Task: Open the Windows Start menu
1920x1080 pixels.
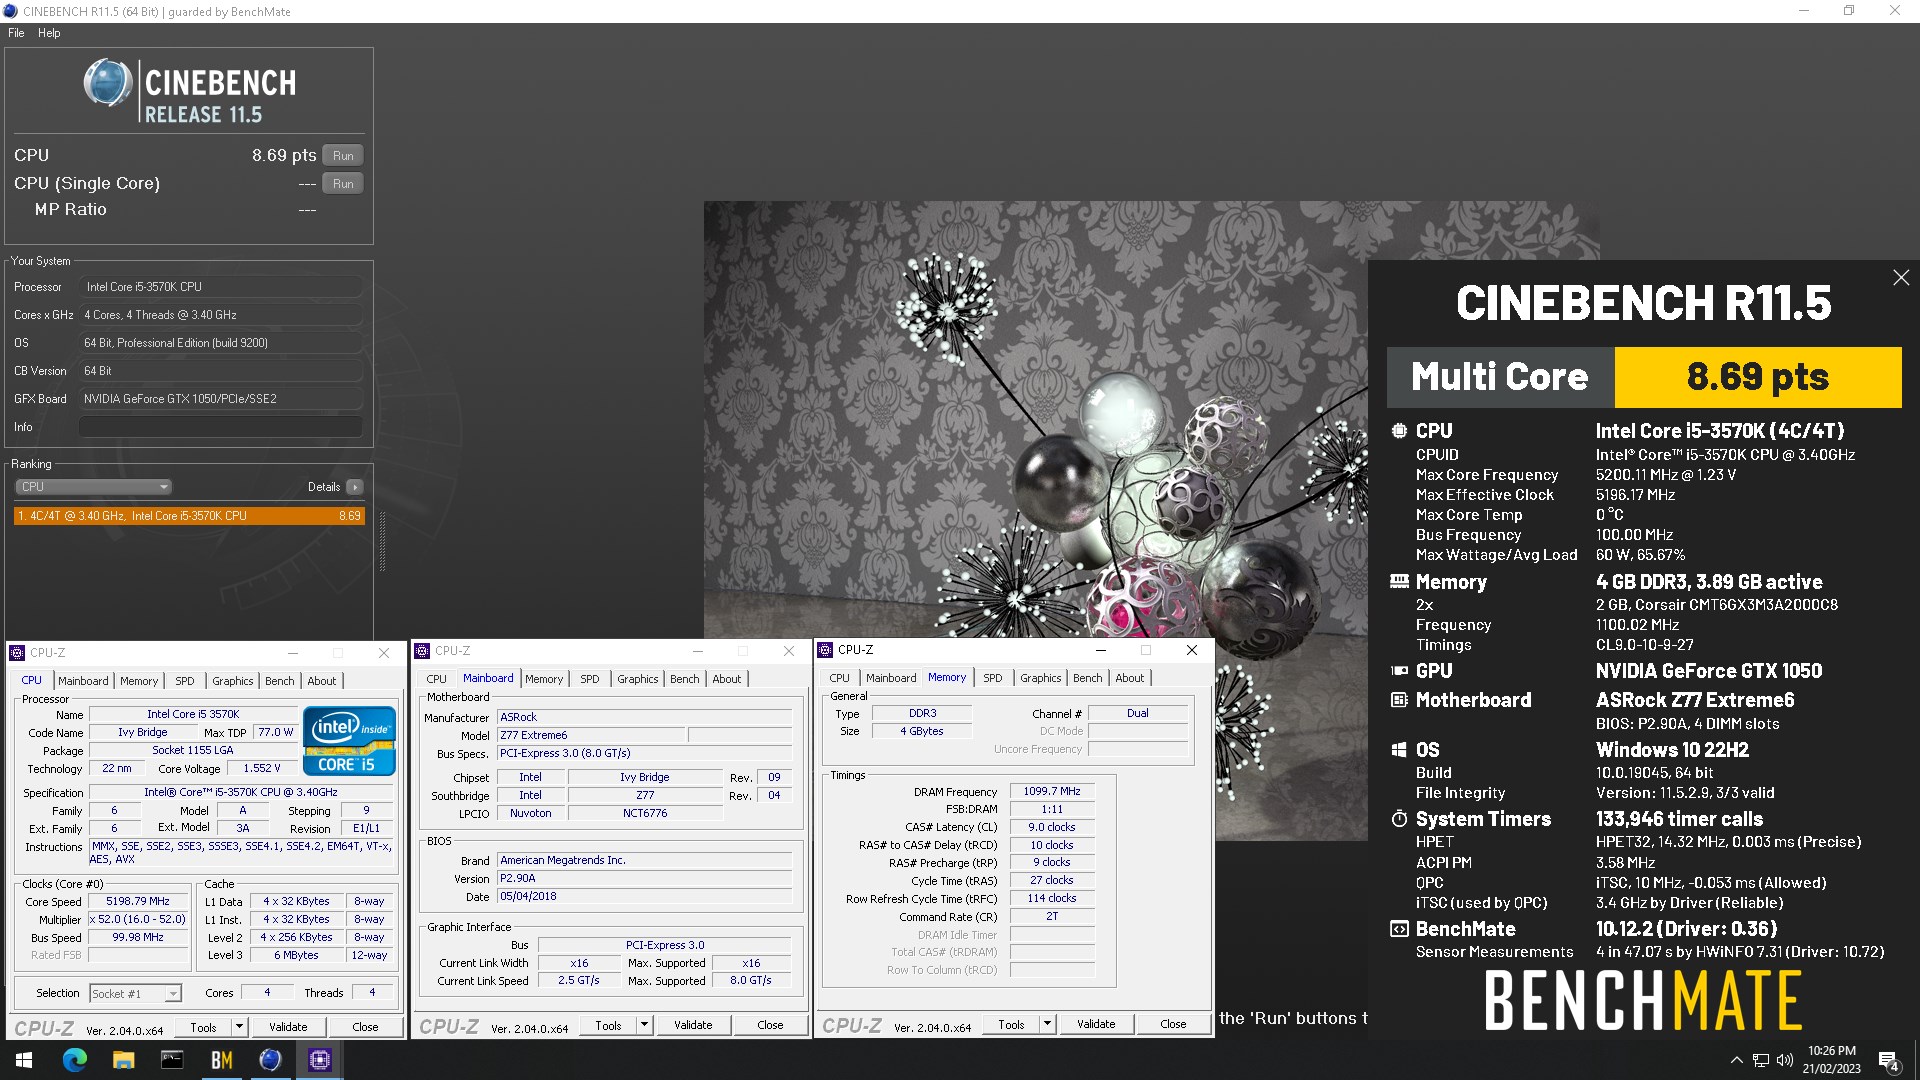Action: (24, 1060)
